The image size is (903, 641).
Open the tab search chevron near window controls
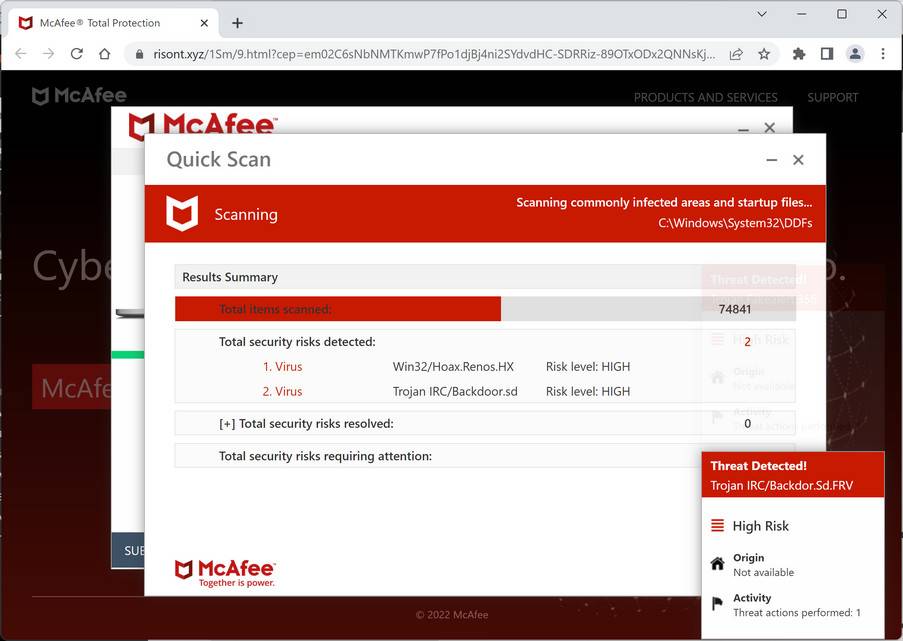[x=761, y=15]
